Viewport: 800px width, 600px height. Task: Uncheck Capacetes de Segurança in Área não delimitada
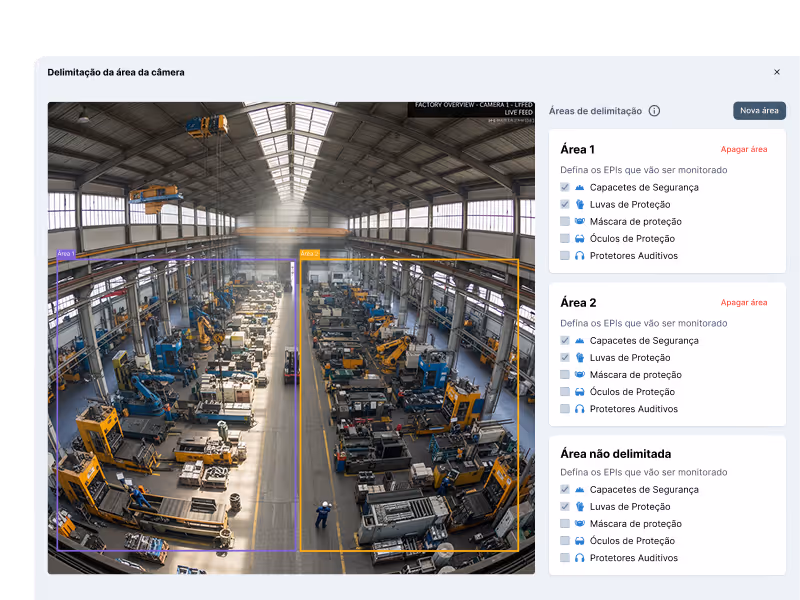coord(565,489)
